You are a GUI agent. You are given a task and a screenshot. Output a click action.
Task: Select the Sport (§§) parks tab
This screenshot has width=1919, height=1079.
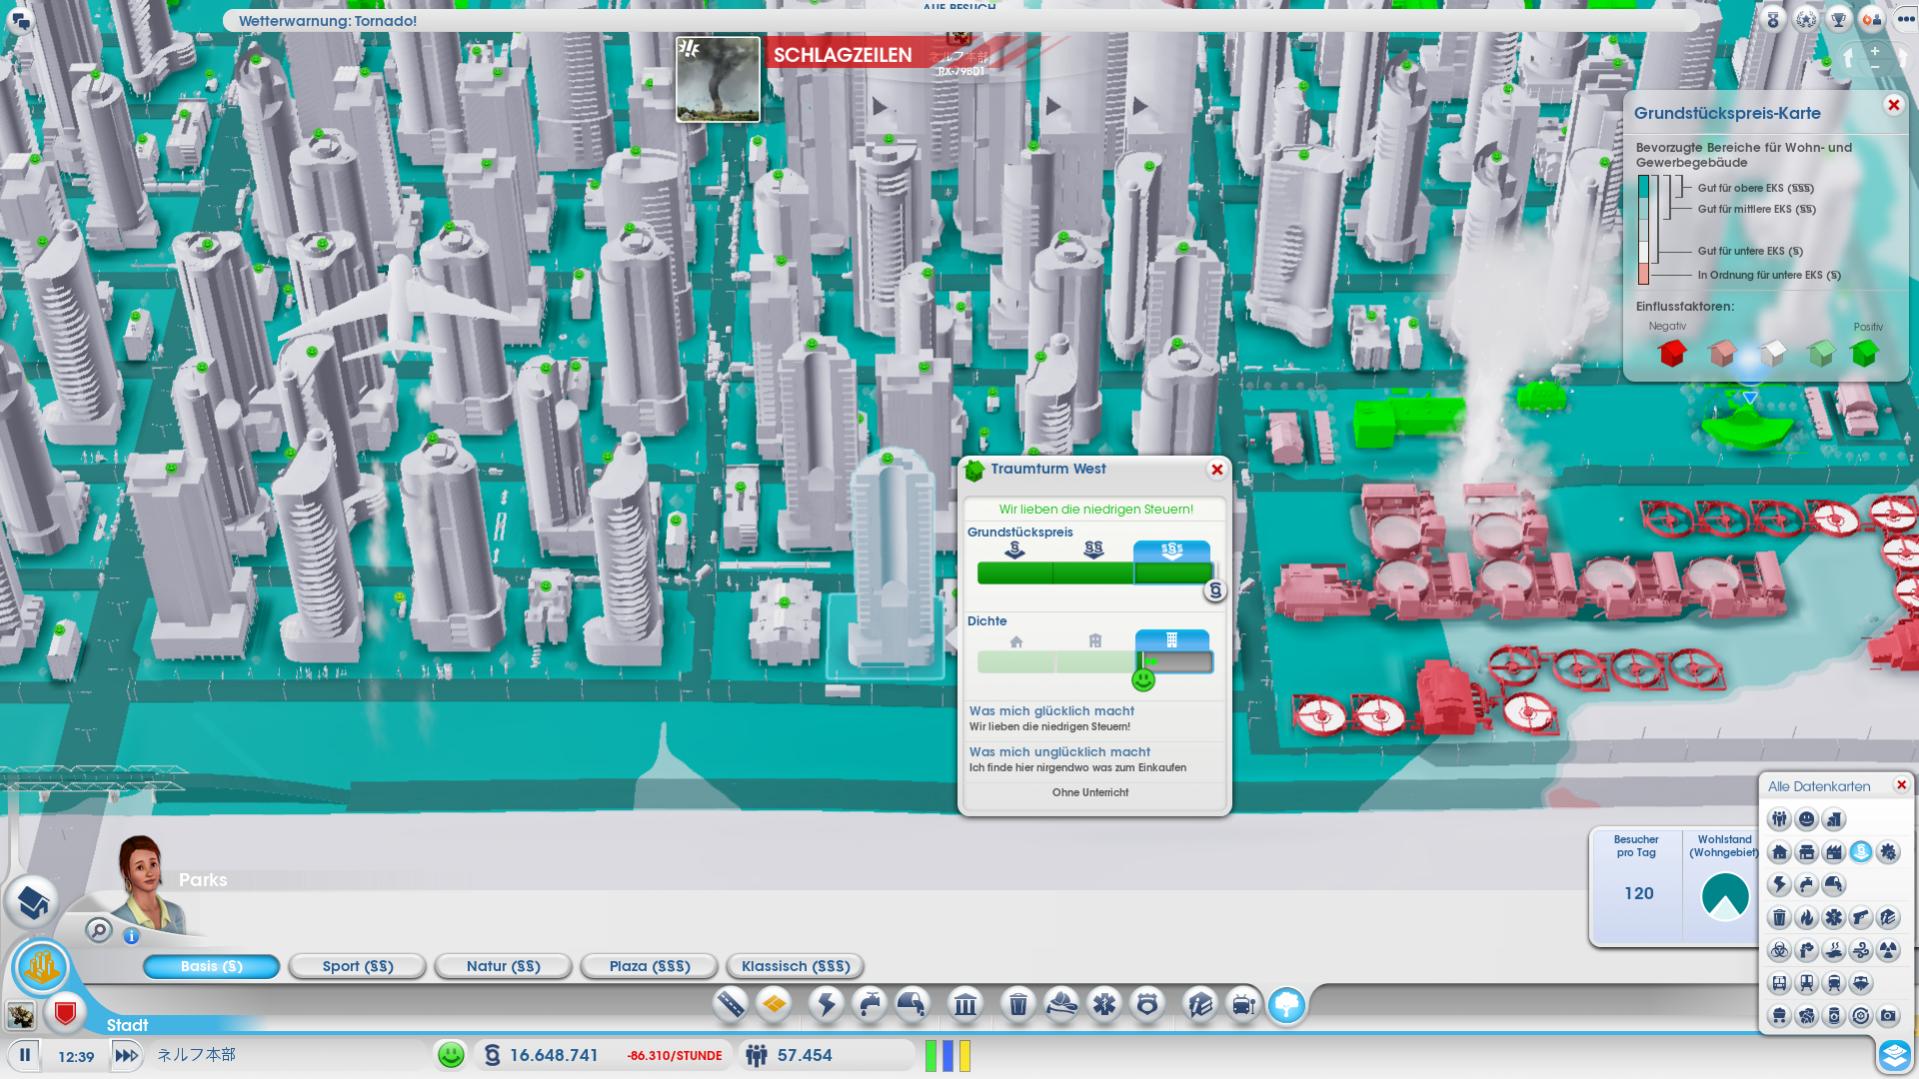(x=357, y=966)
